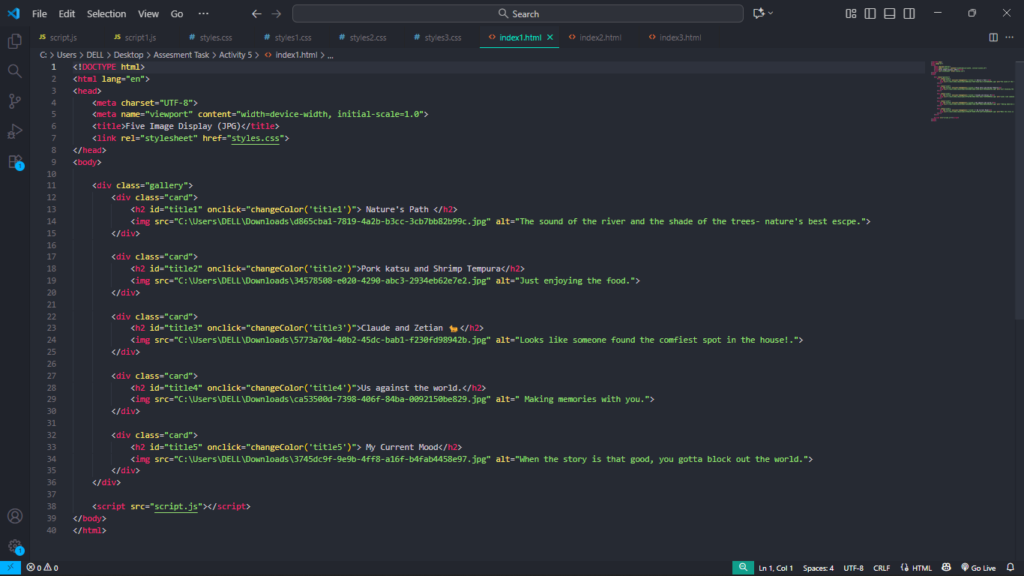The width and height of the screenshot is (1024, 576).
Task: Click the split editor right icon
Action: pyautogui.click(x=994, y=37)
